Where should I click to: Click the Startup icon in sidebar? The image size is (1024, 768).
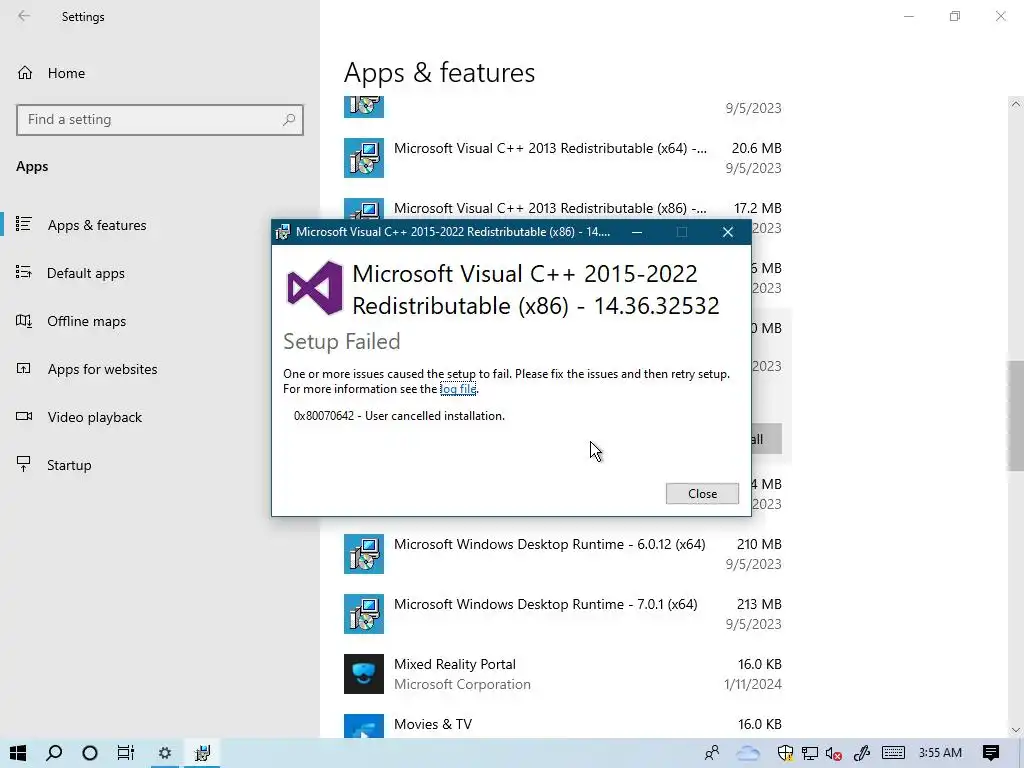(x=24, y=464)
